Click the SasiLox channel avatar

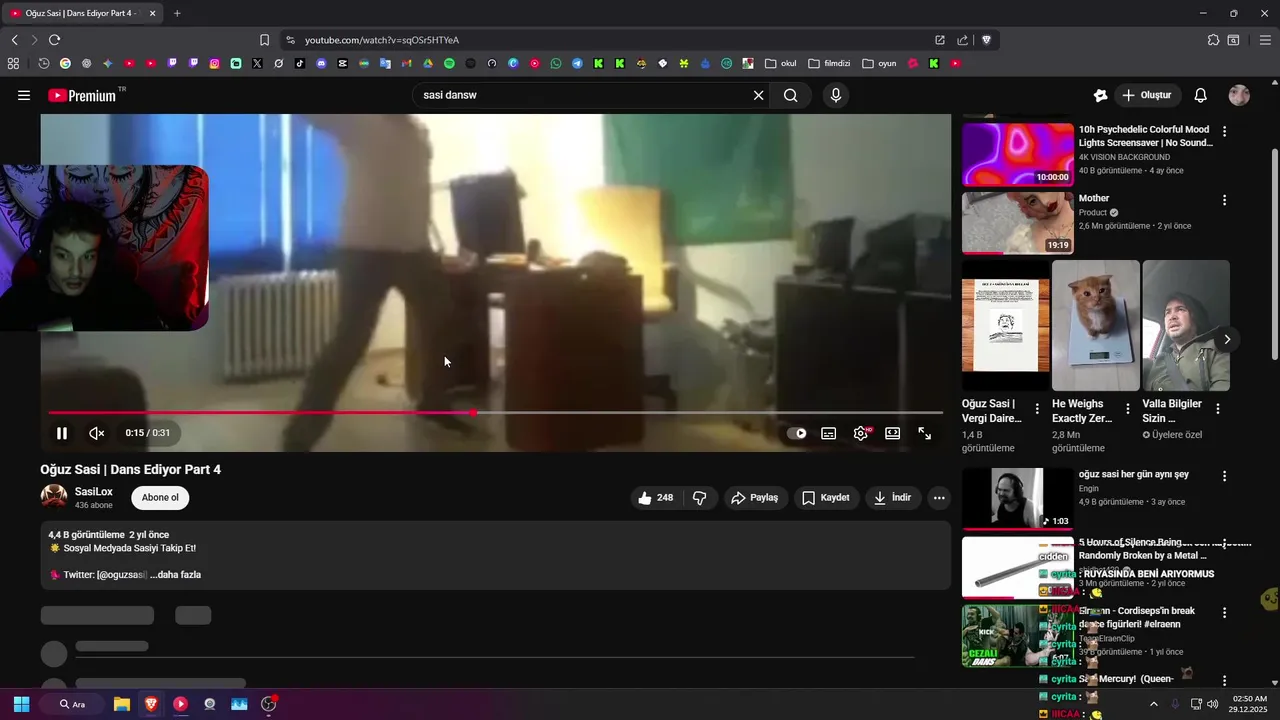54,497
